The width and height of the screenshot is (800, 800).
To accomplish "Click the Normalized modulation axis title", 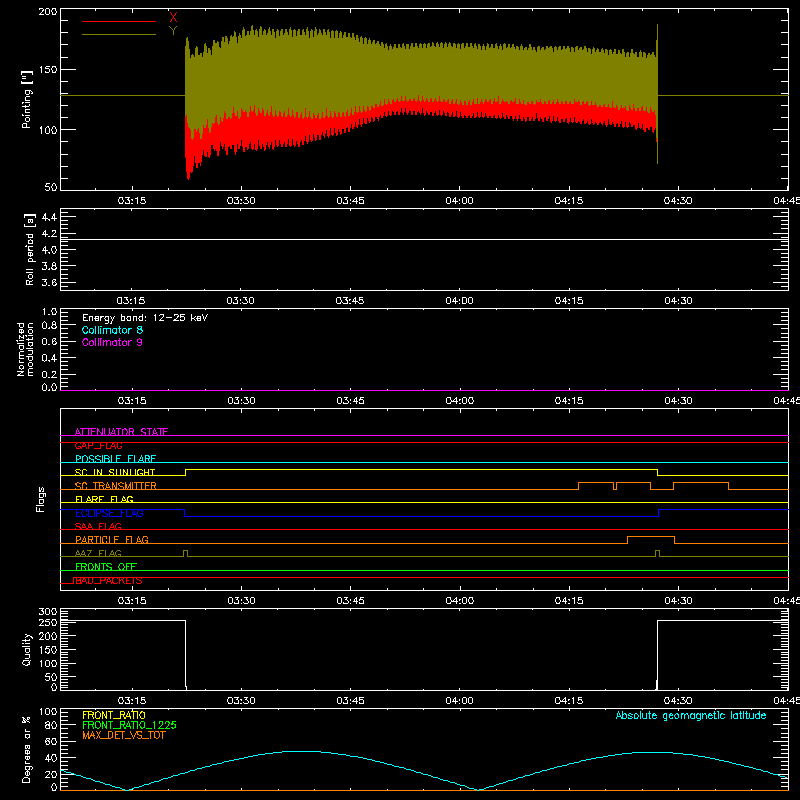I will pos(25,349).
